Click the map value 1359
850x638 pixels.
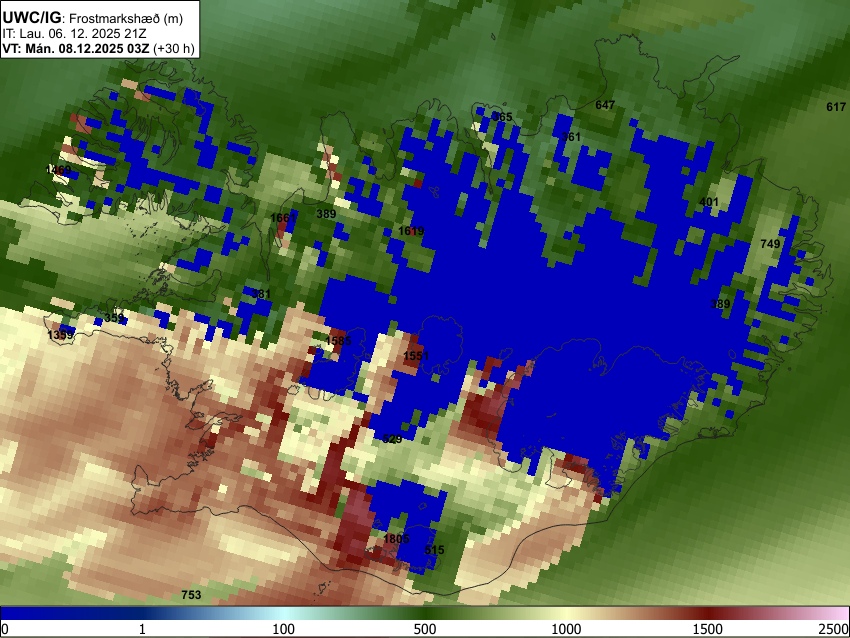coord(60,335)
